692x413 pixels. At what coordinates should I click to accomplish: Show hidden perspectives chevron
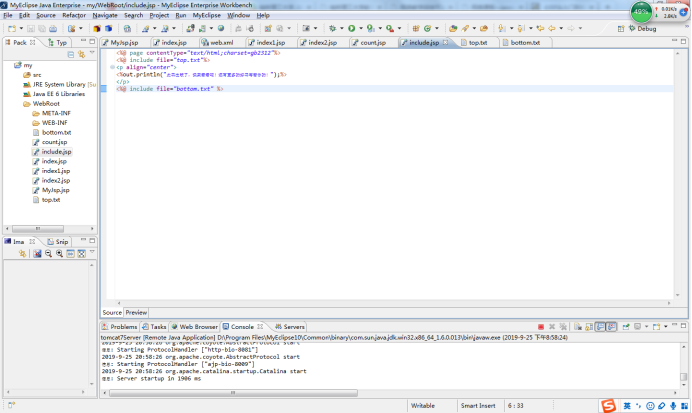tap(687, 26)
